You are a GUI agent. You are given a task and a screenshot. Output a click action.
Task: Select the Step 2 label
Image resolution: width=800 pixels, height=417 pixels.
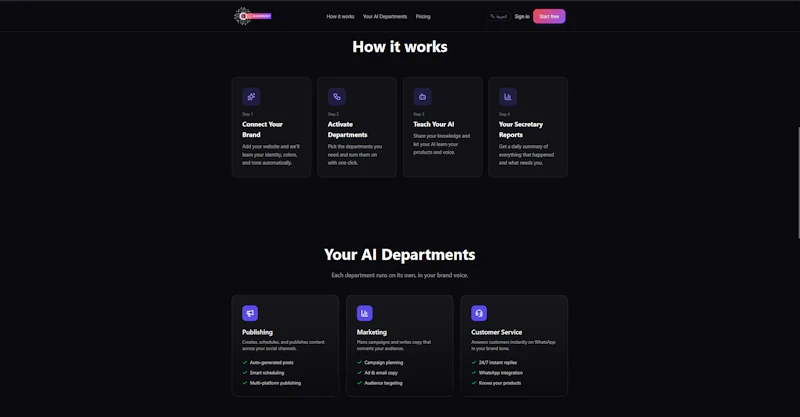coord(333,114)
